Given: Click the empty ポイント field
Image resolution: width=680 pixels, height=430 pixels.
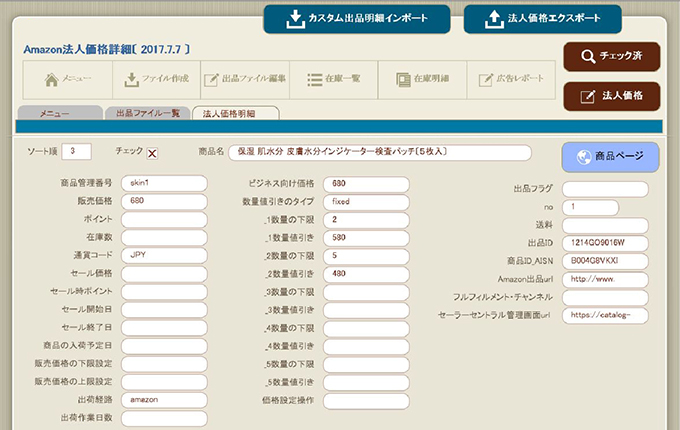Looking at the screenshot, I should [164, 220].
